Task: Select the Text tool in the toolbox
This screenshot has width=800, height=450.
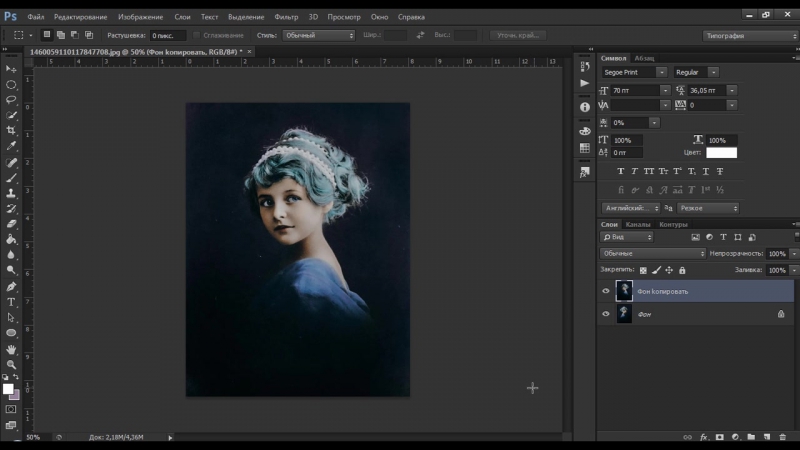Action: tap(11, 301)
